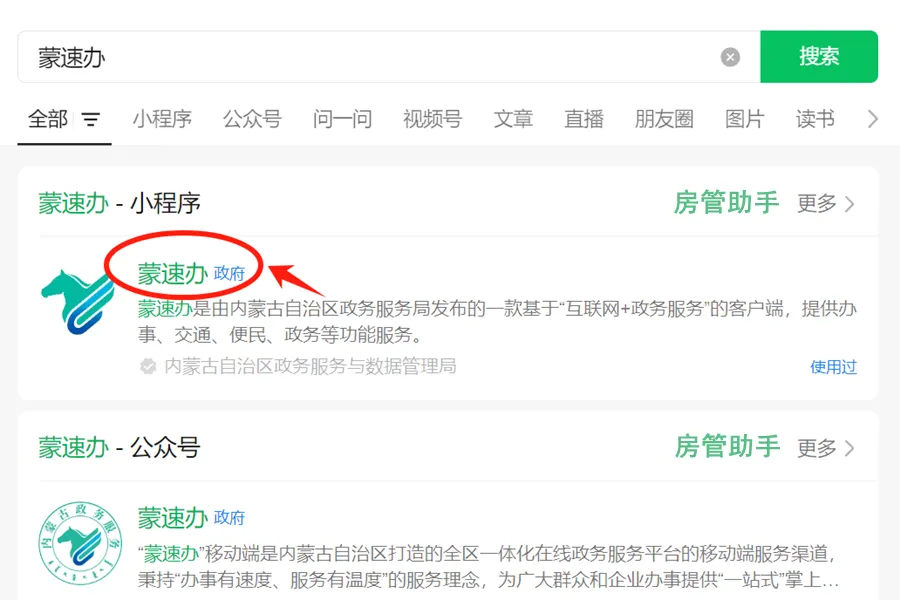Select the 视频号 tab
900x600 pixels.
pos(432,119)
